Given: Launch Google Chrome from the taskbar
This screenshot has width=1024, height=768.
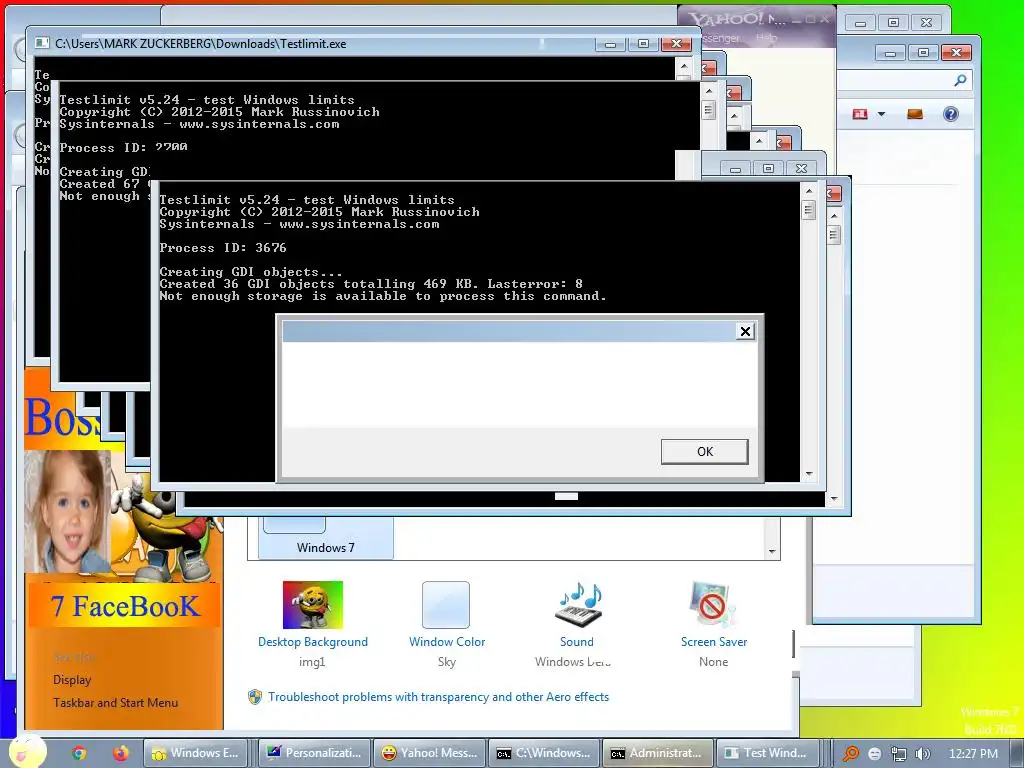Looking at the screenshot, I should (x=79, y=753).
